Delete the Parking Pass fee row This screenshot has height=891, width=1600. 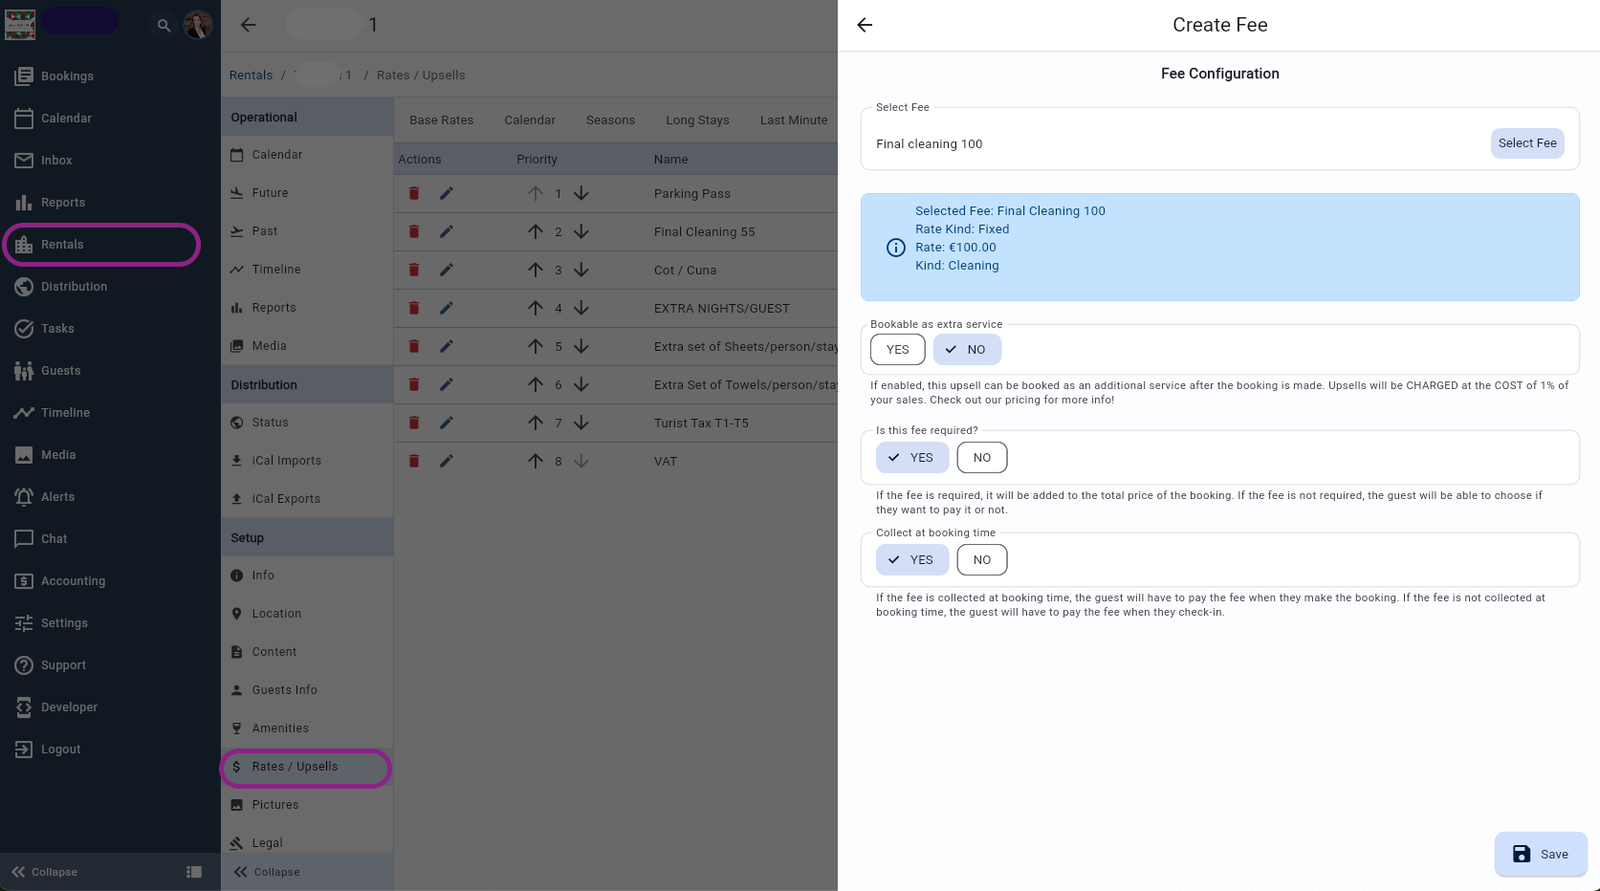tap(414, 193)
